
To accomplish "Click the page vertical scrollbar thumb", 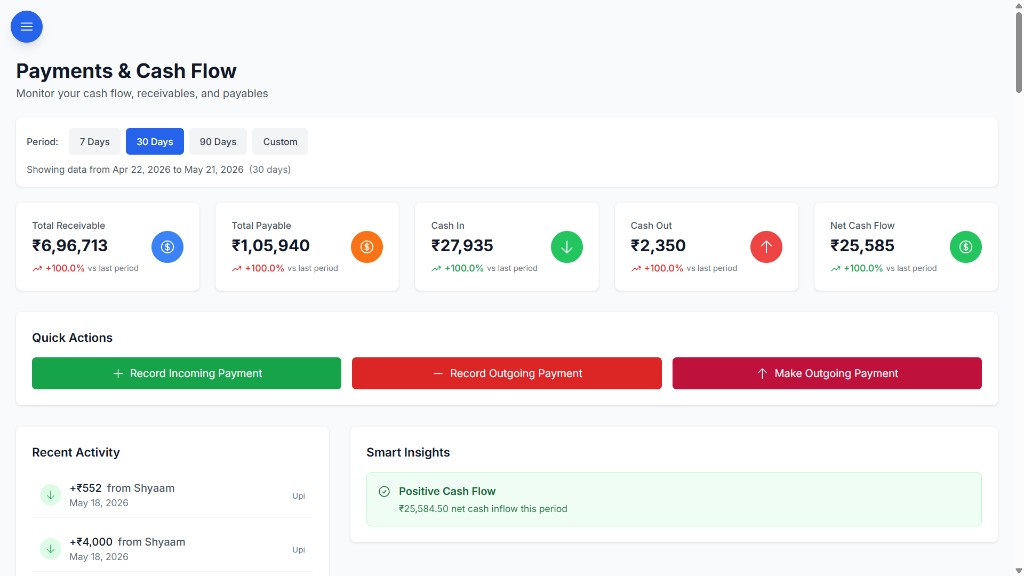I will point(1019,51).
